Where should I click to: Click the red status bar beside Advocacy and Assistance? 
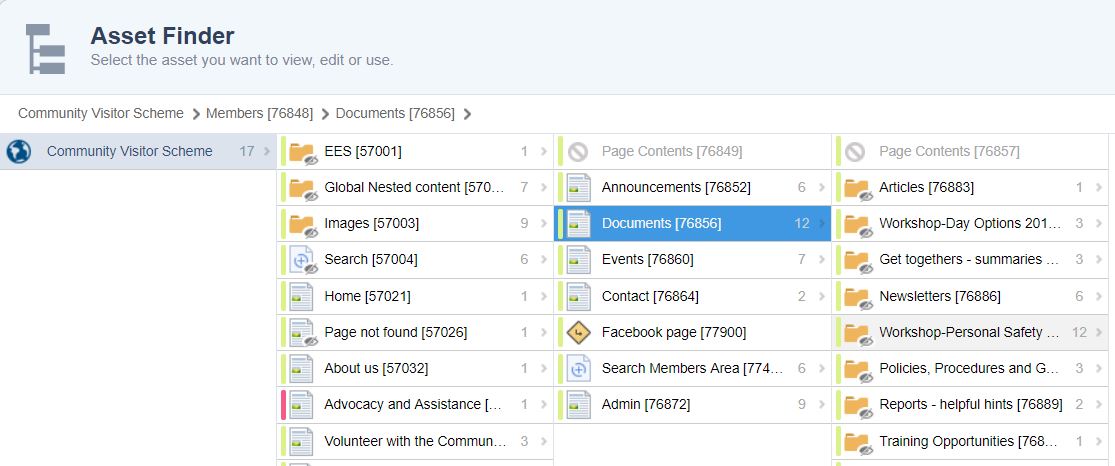coord(284,405)
